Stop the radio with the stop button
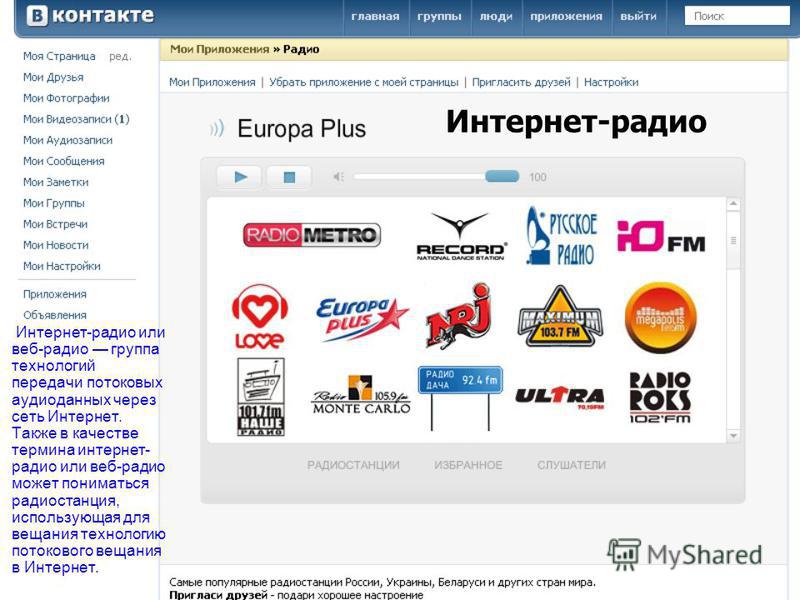This screenshot has width=800, height=600. tap(289, 177)
